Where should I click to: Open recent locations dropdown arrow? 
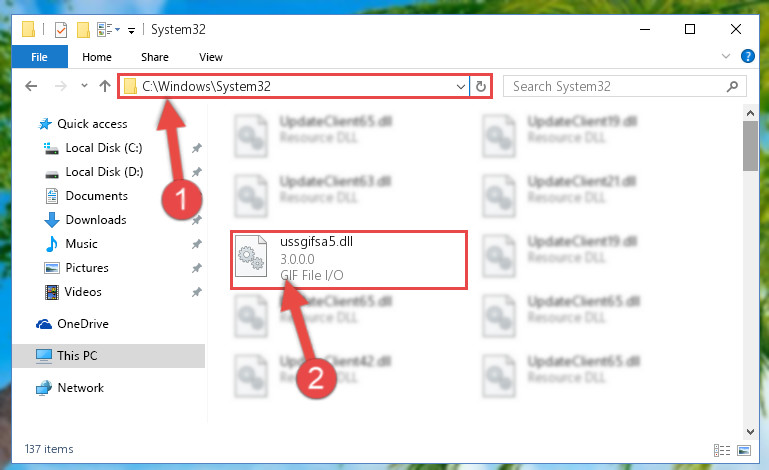pyautogui.click(x=84, y=86)
